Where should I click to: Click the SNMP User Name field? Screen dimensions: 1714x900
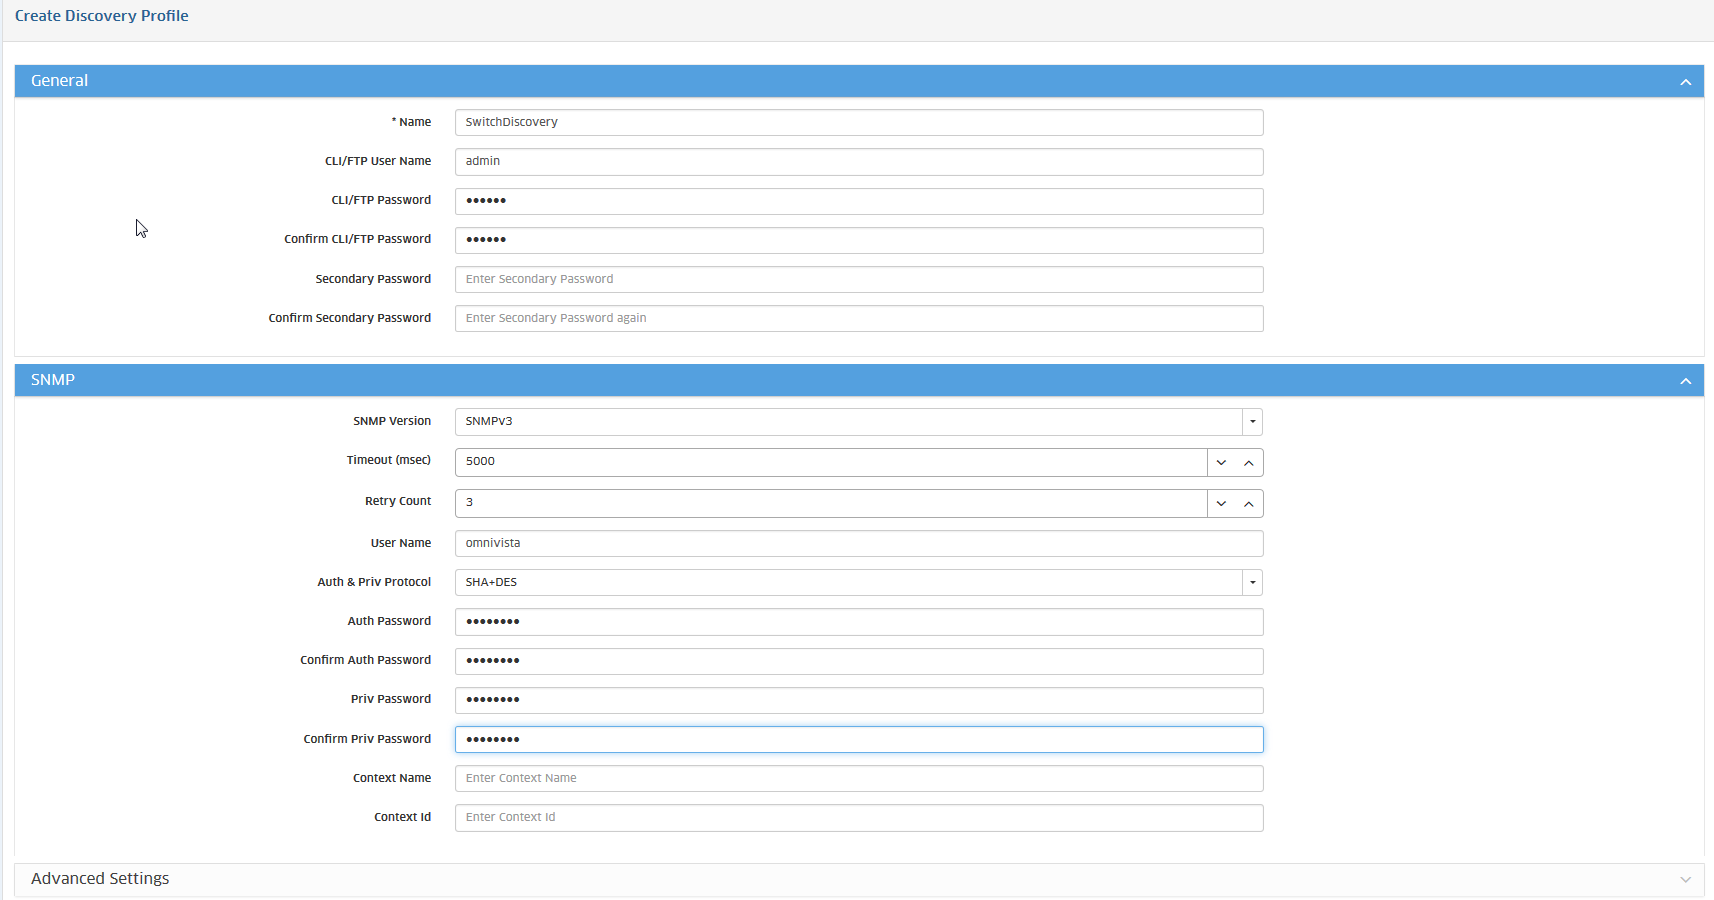858,543
